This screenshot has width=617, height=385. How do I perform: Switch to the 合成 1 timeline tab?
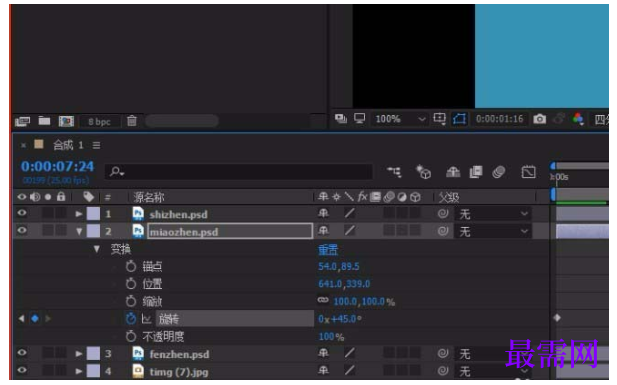point(68,145)
